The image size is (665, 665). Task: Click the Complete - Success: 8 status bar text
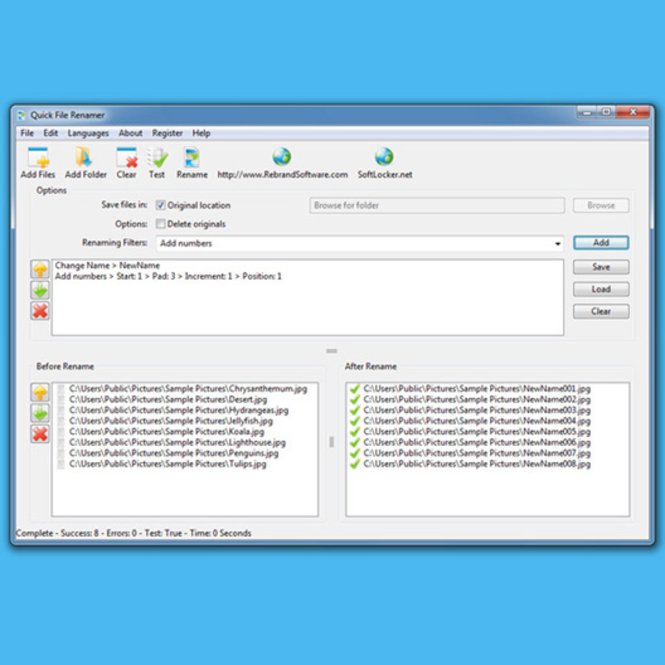click(133, 533)
